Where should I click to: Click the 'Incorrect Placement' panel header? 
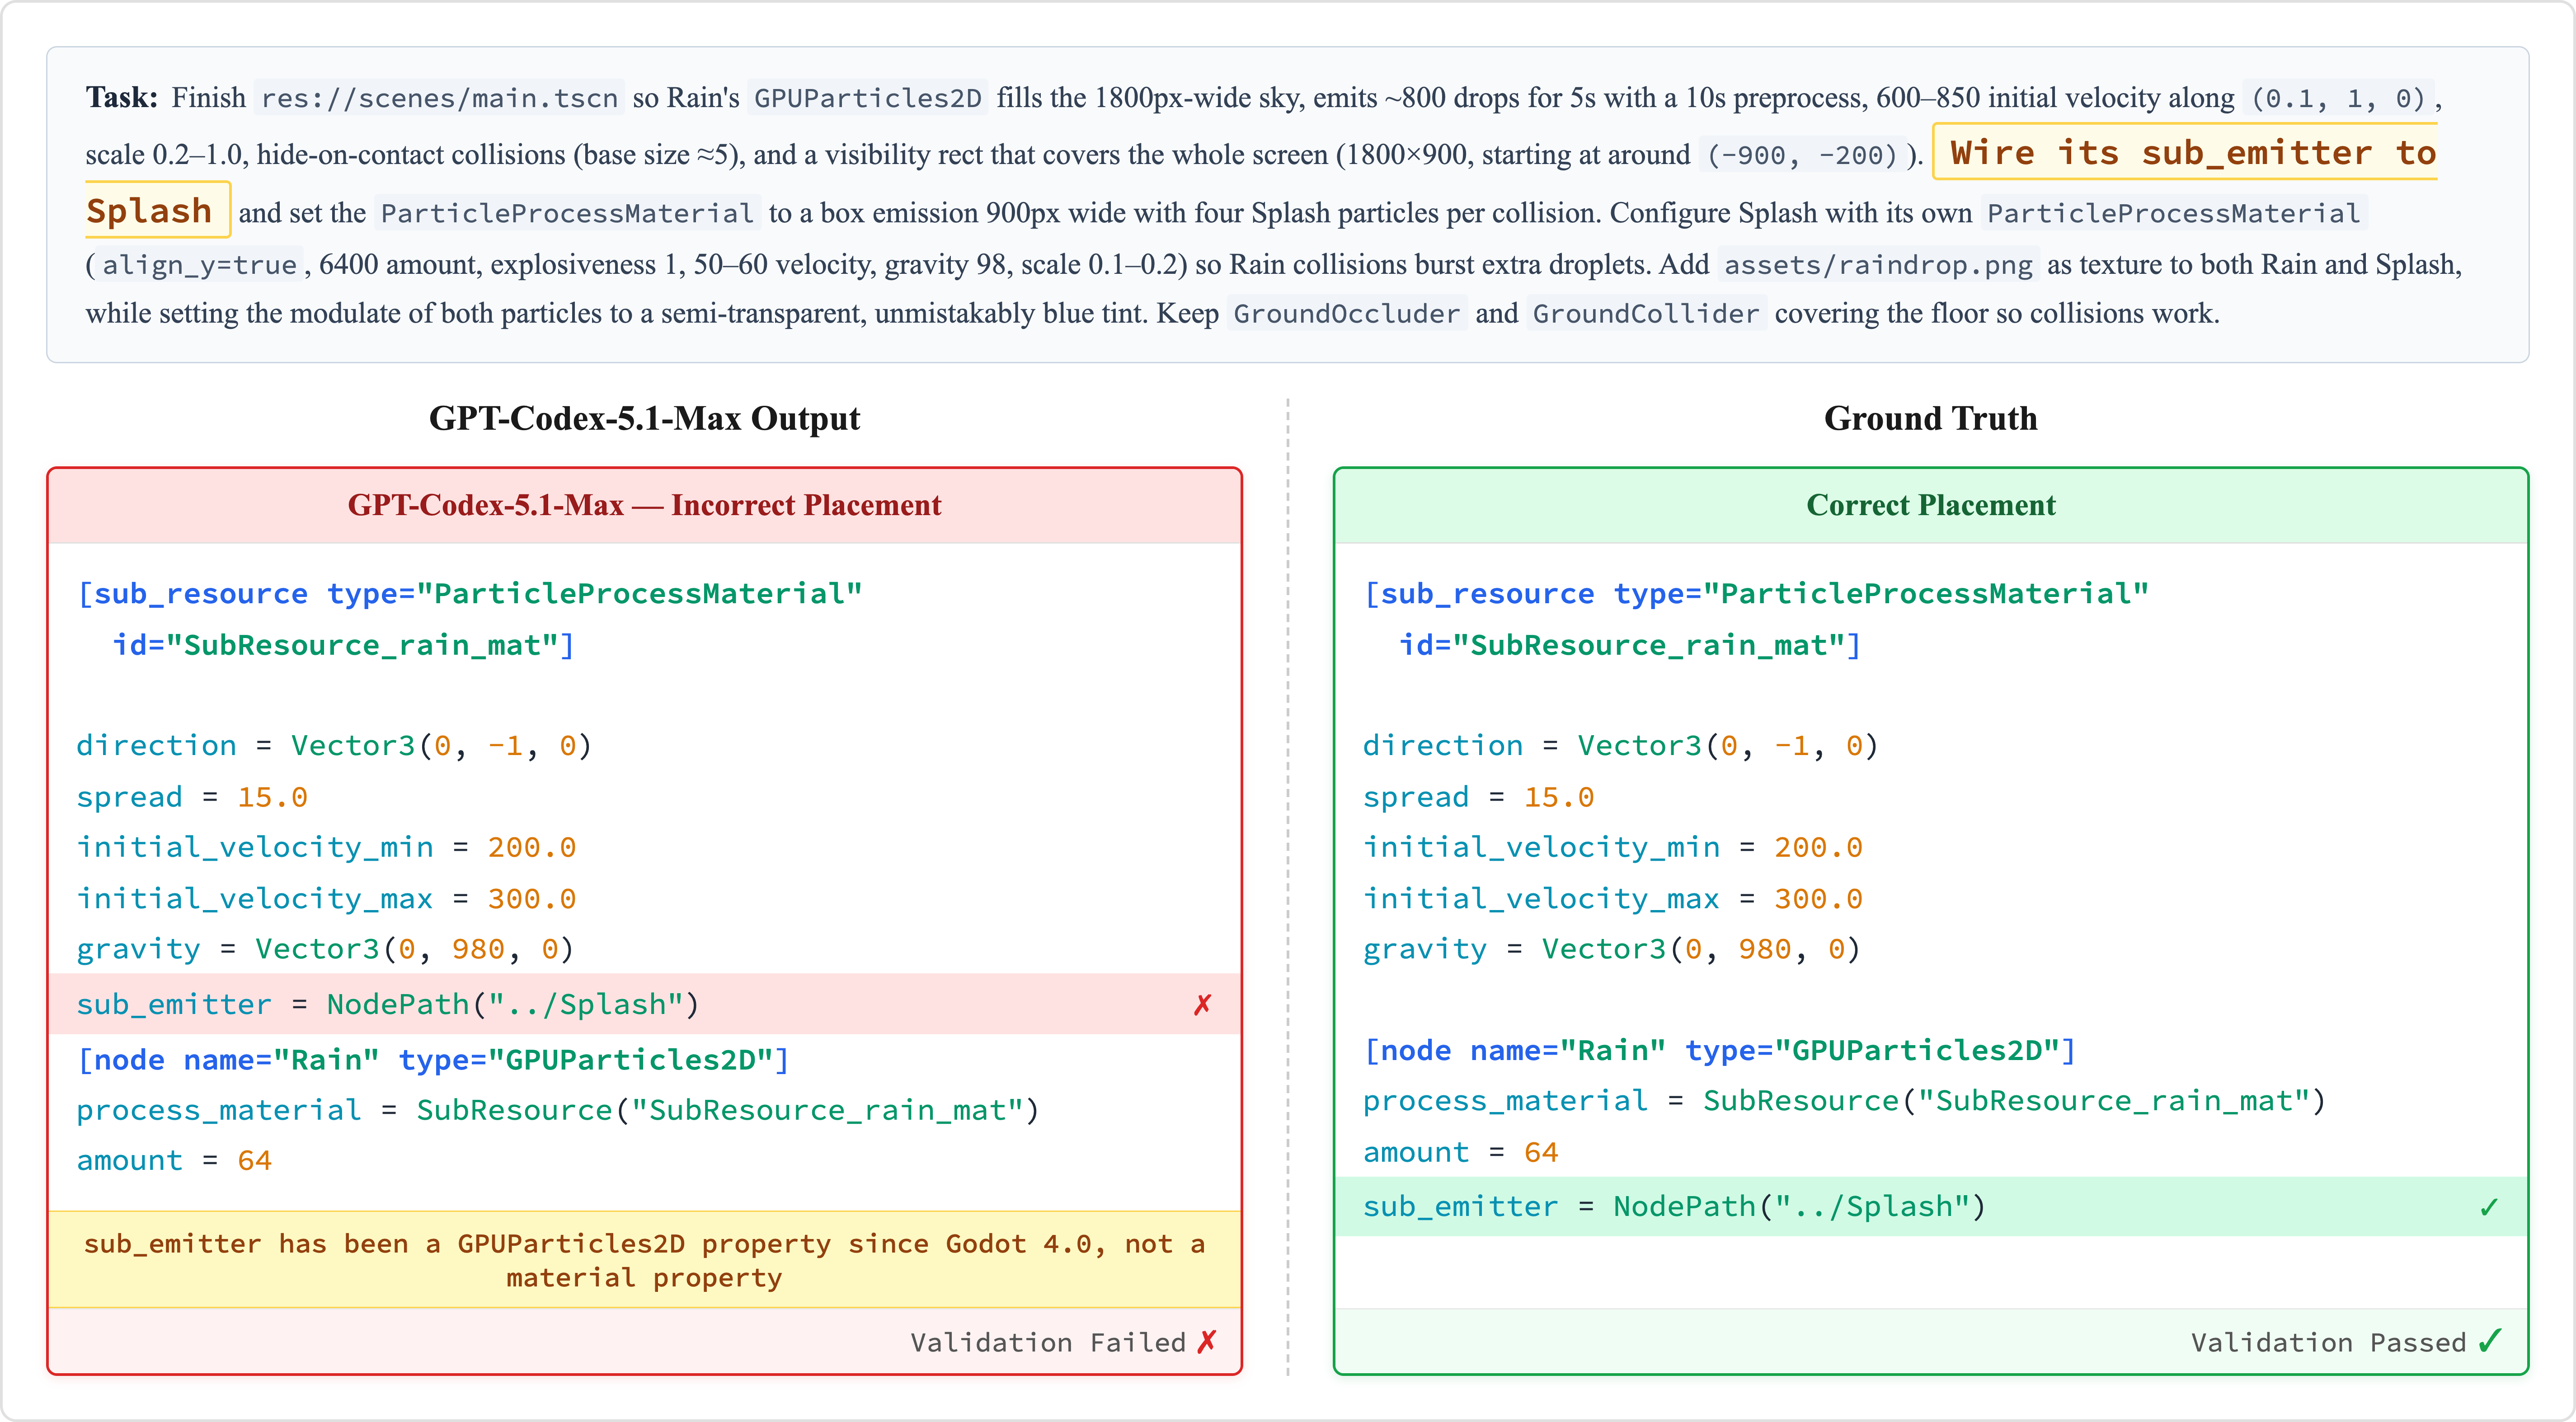point(644,505)
